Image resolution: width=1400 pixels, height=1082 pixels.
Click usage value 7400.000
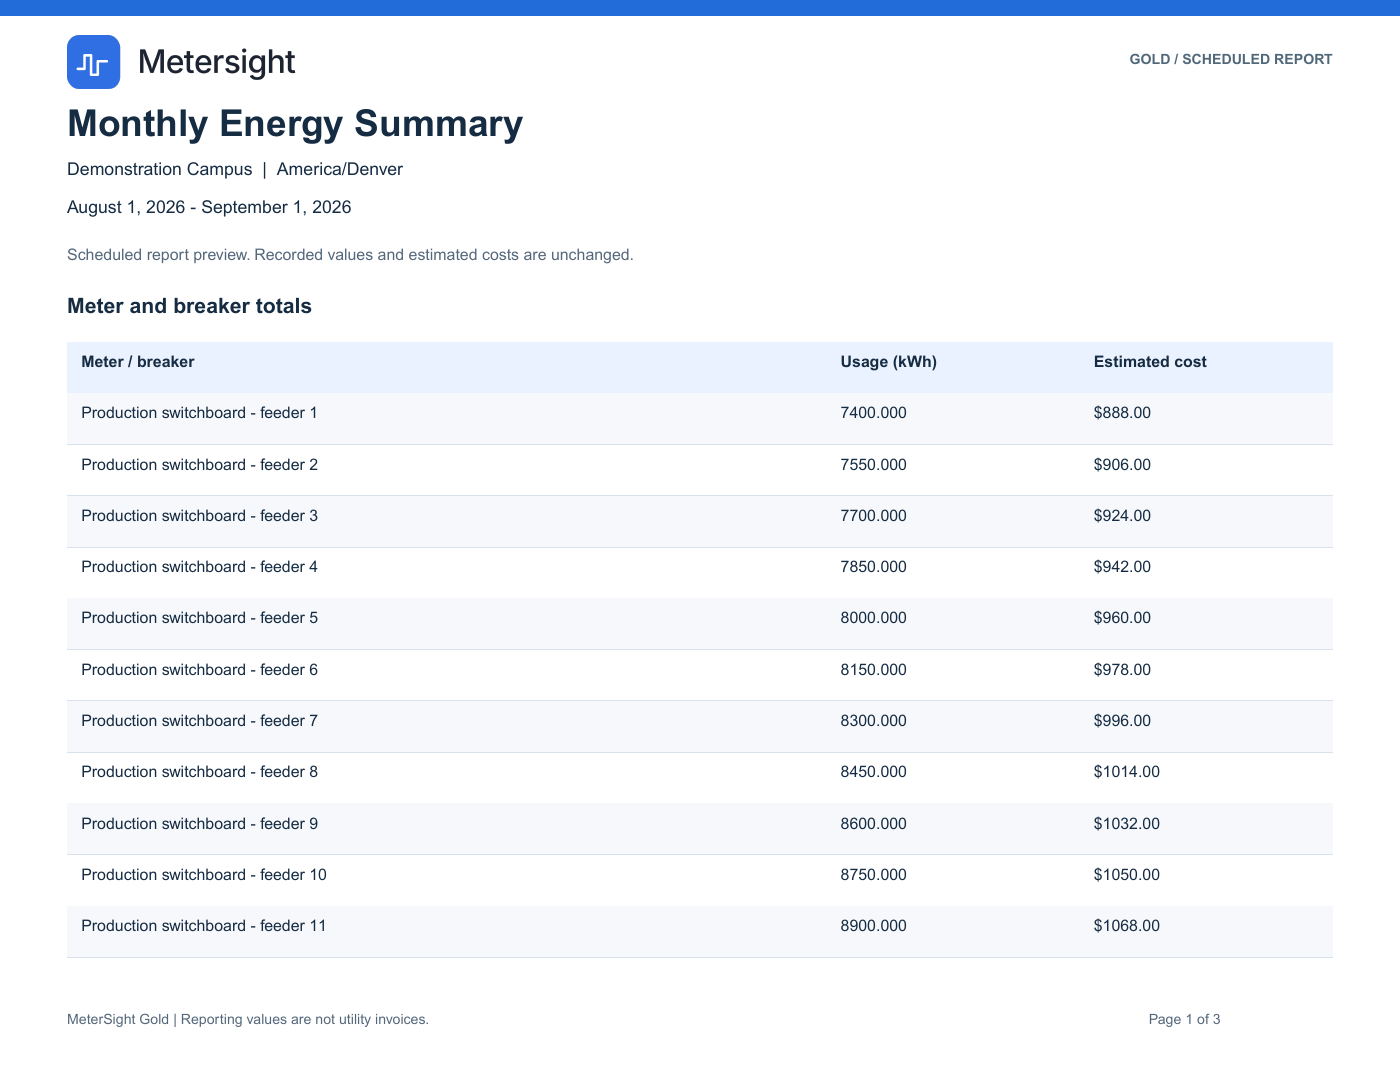pos(874,413)
